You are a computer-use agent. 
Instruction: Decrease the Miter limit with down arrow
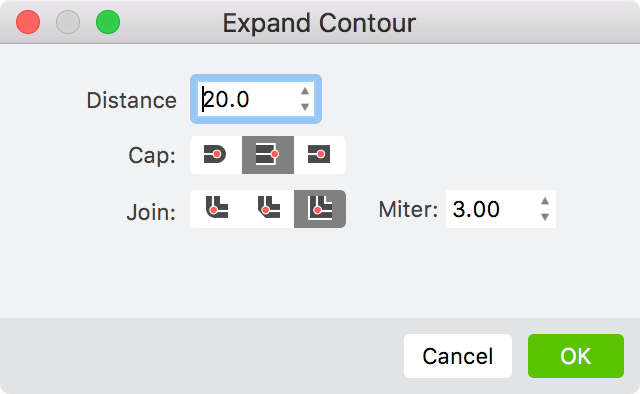545,217
